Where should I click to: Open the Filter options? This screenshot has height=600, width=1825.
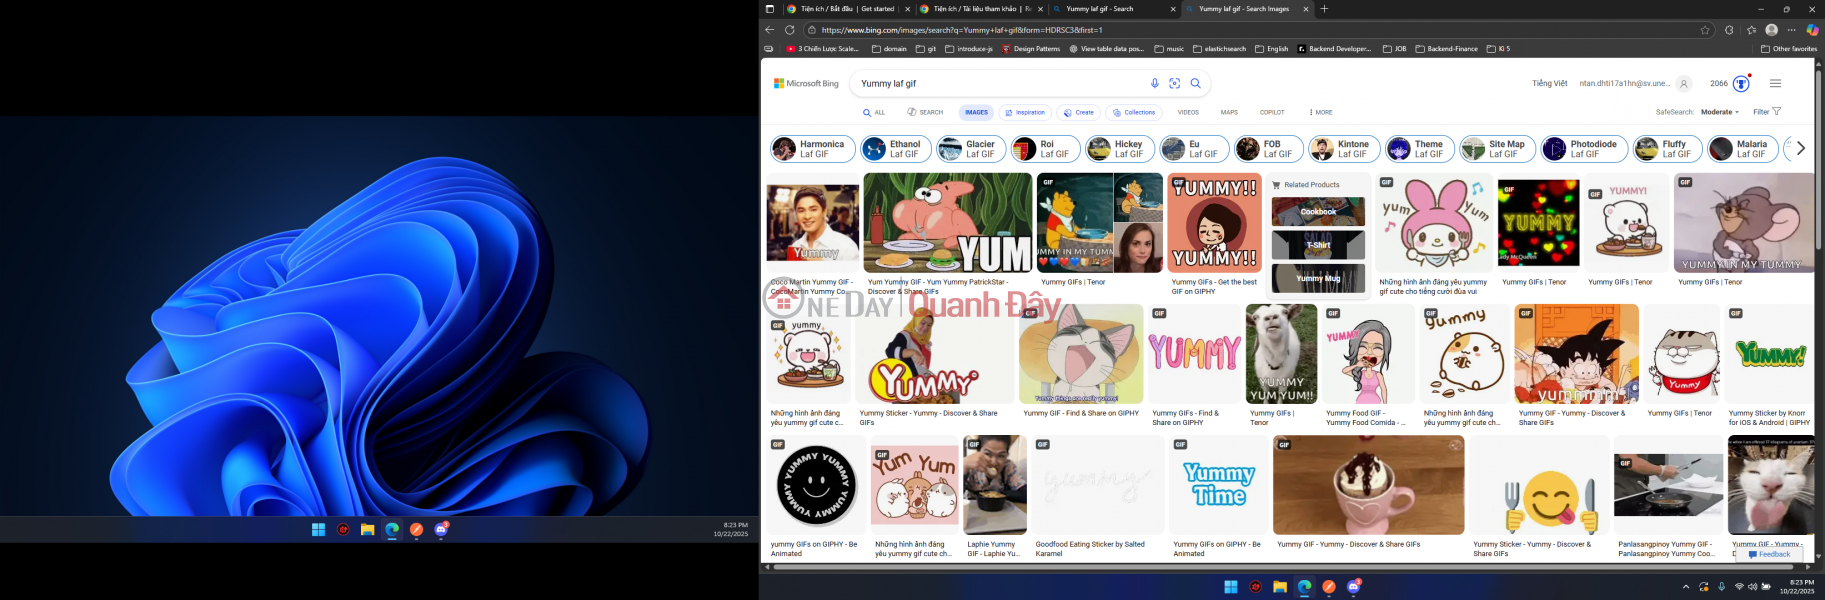tap(1766, 112)
